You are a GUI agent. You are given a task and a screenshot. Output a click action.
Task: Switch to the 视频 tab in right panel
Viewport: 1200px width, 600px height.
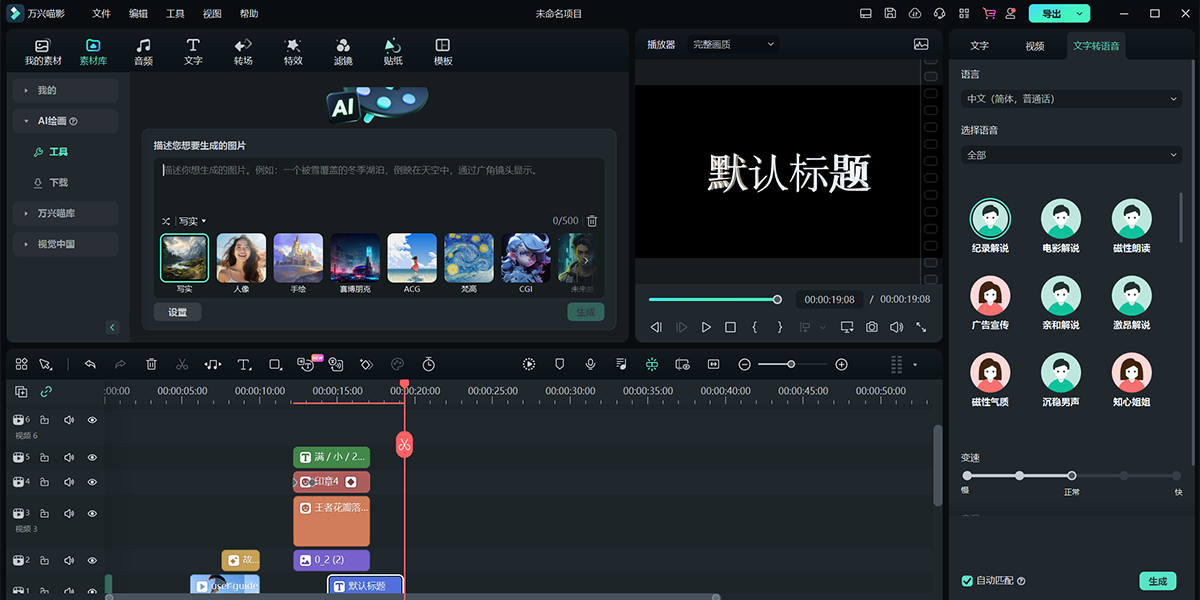pos(1034,46)
